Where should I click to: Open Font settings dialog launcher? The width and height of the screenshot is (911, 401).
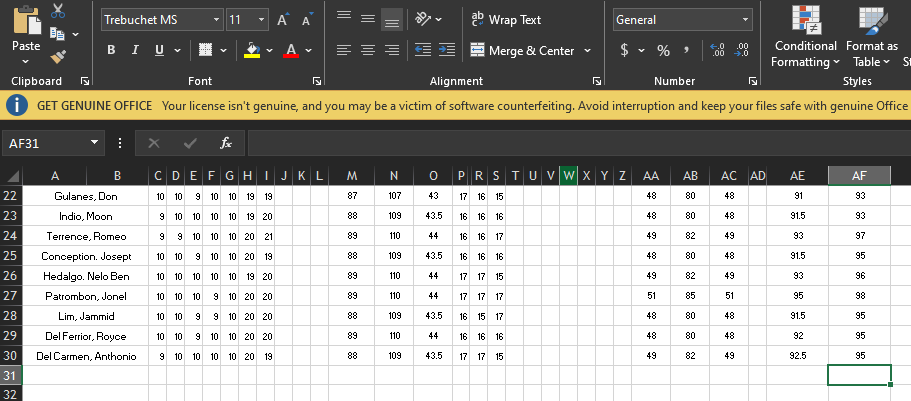pos(317,81)
